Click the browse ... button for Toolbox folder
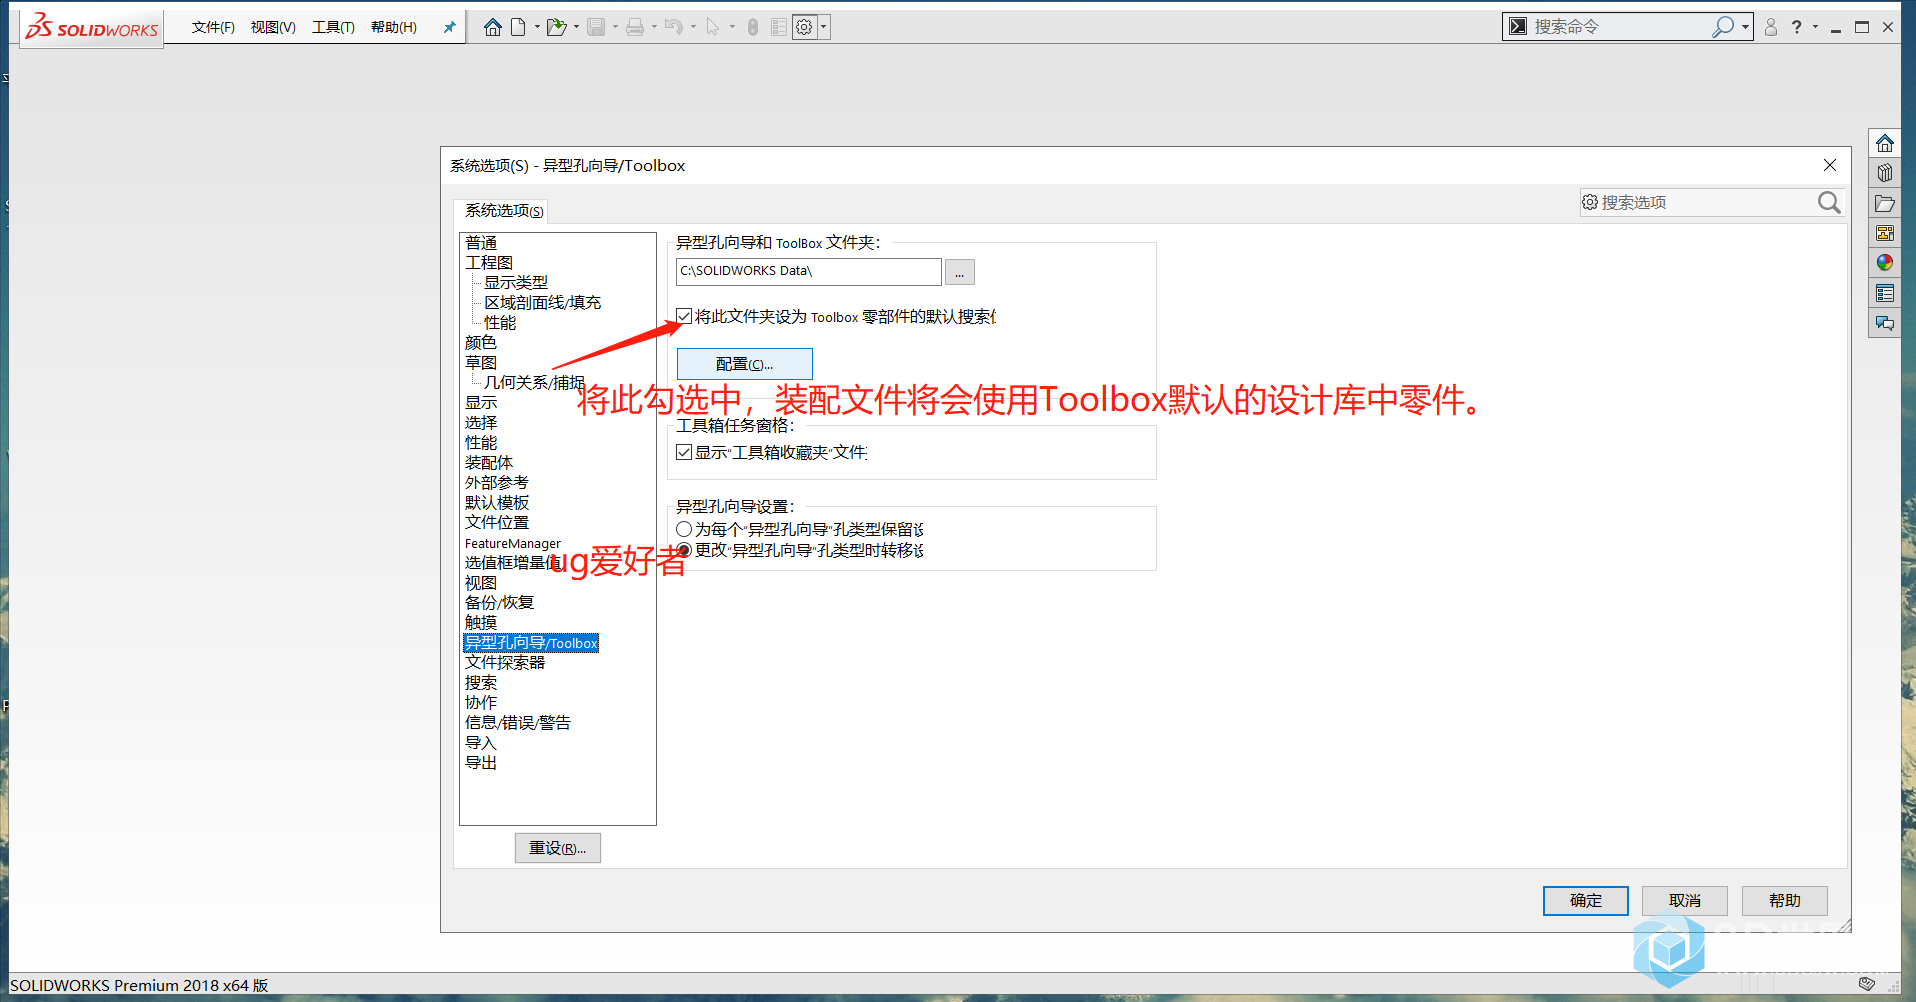1916x1002 pixels. (960, 272)
